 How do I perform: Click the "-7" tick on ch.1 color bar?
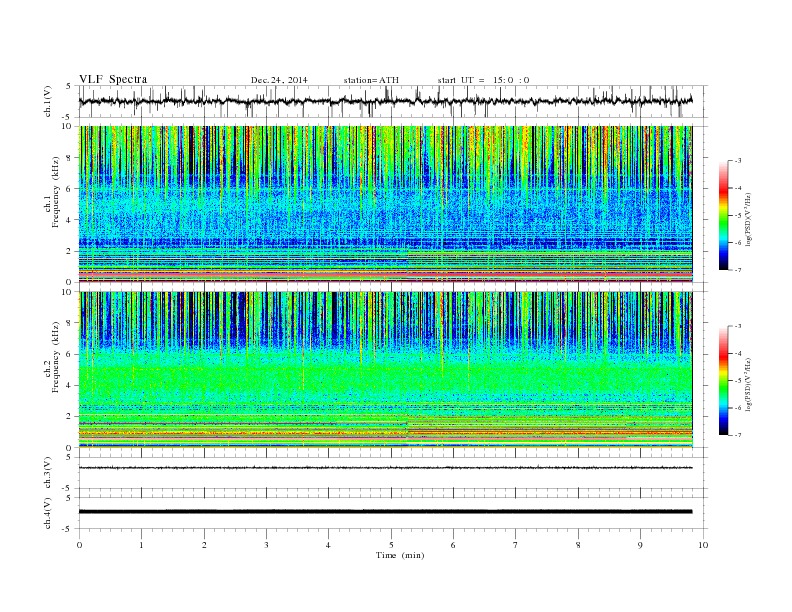pyautogui.click(x=738, y=270)
